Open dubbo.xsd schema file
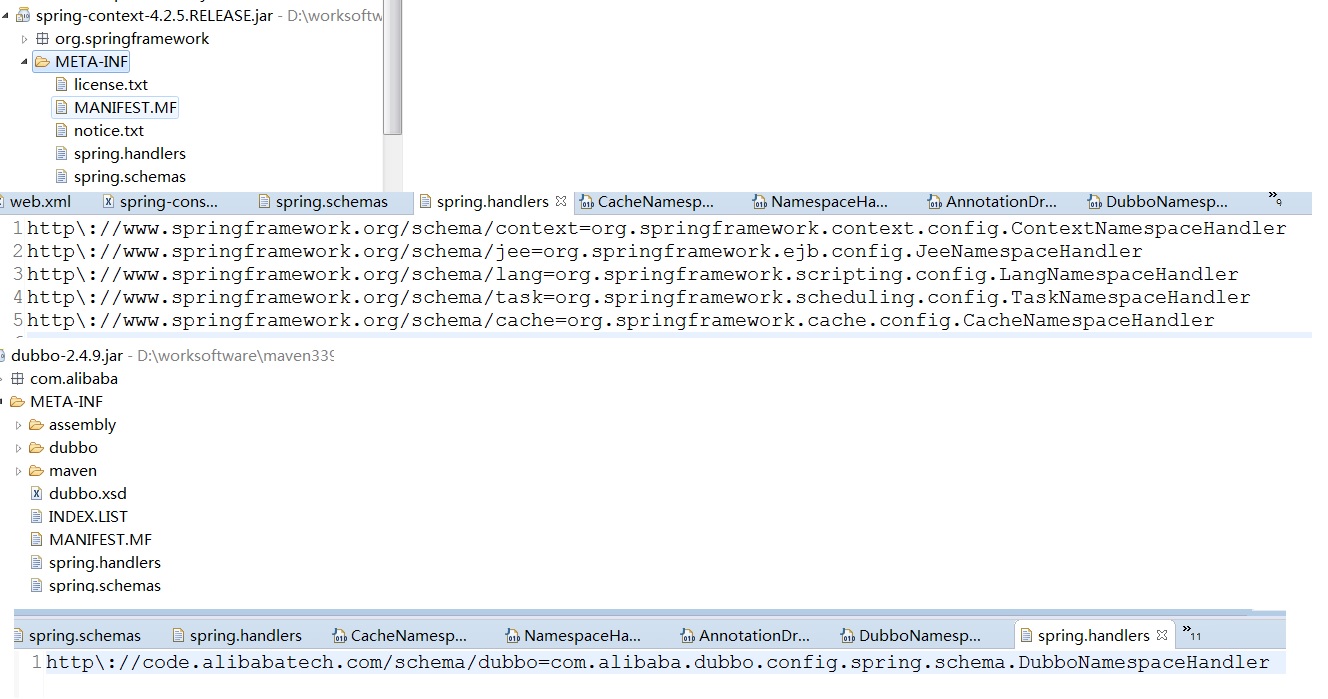Image resolution: width=1328 pixels, height=699 pixels. coord(88,494)
